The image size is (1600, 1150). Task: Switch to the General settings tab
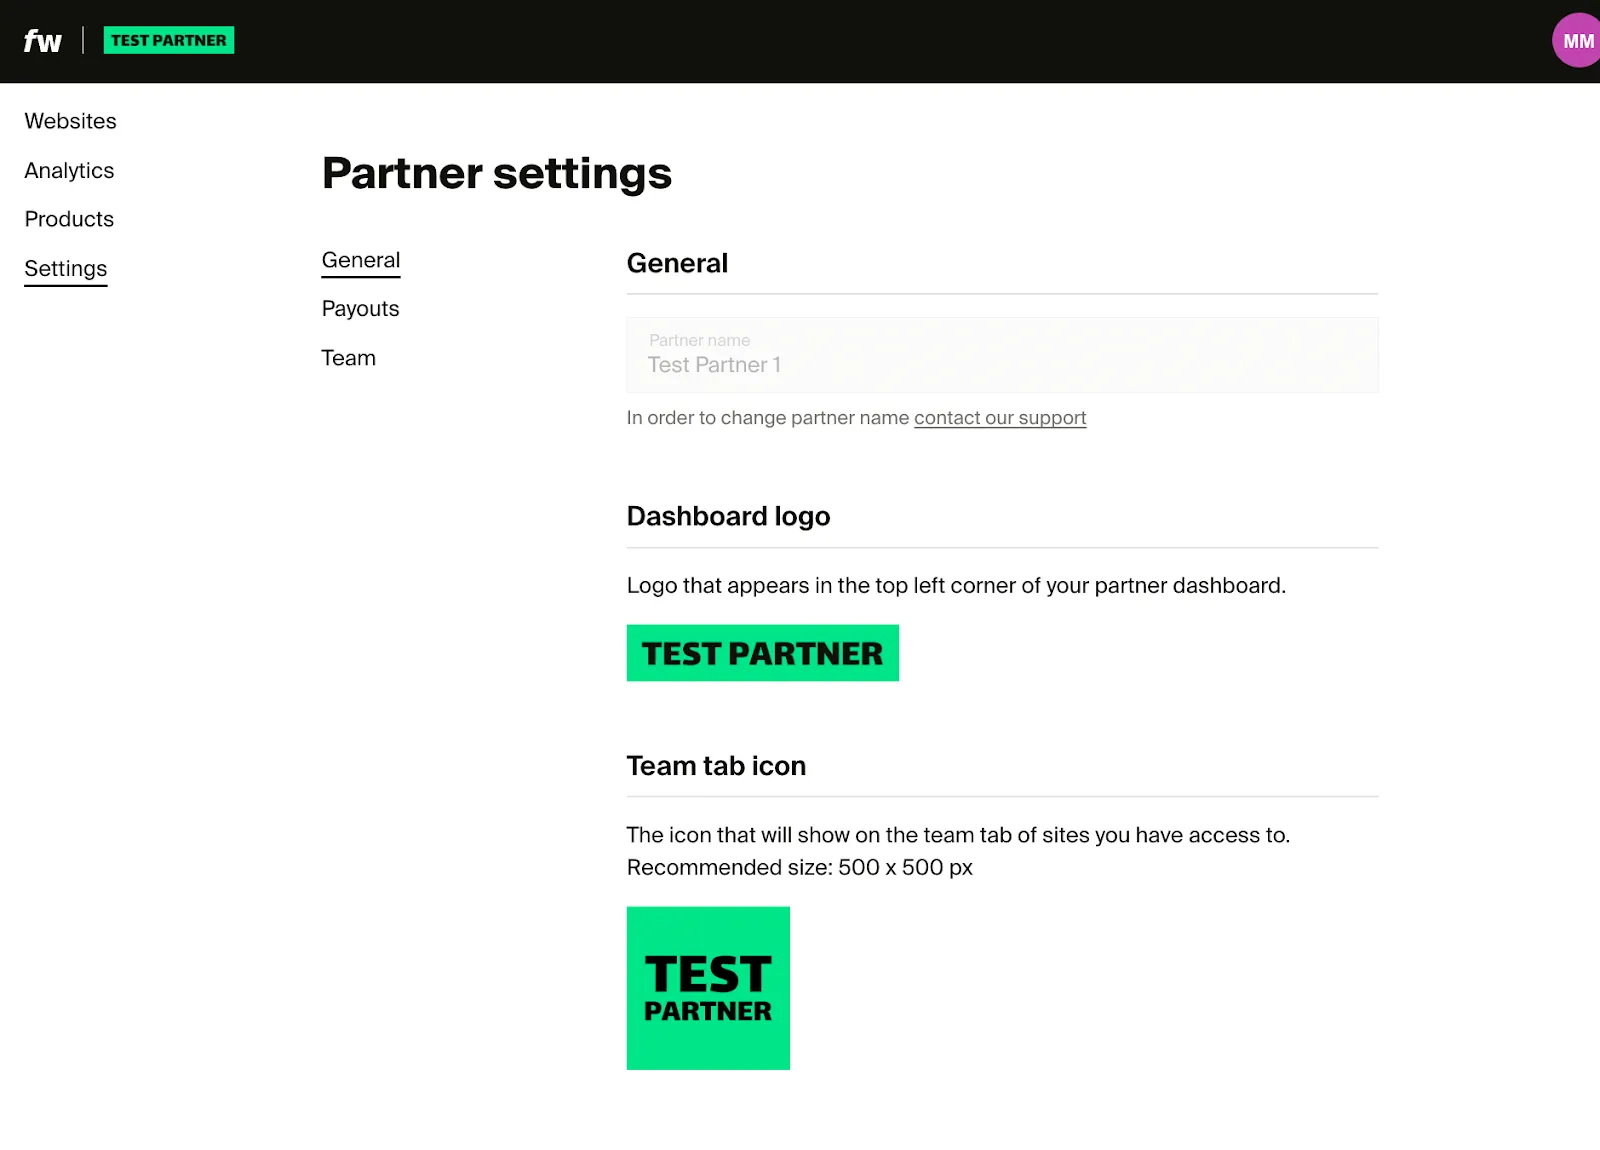coord(361,260)
